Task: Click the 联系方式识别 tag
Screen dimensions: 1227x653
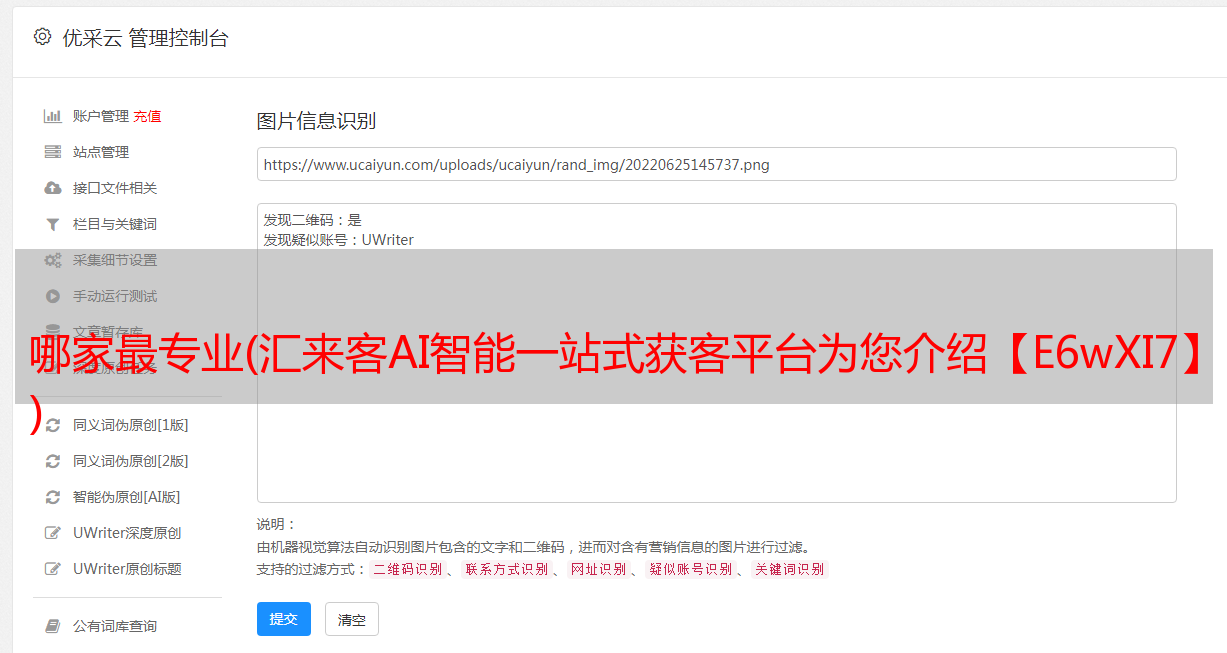Action: 506,569
